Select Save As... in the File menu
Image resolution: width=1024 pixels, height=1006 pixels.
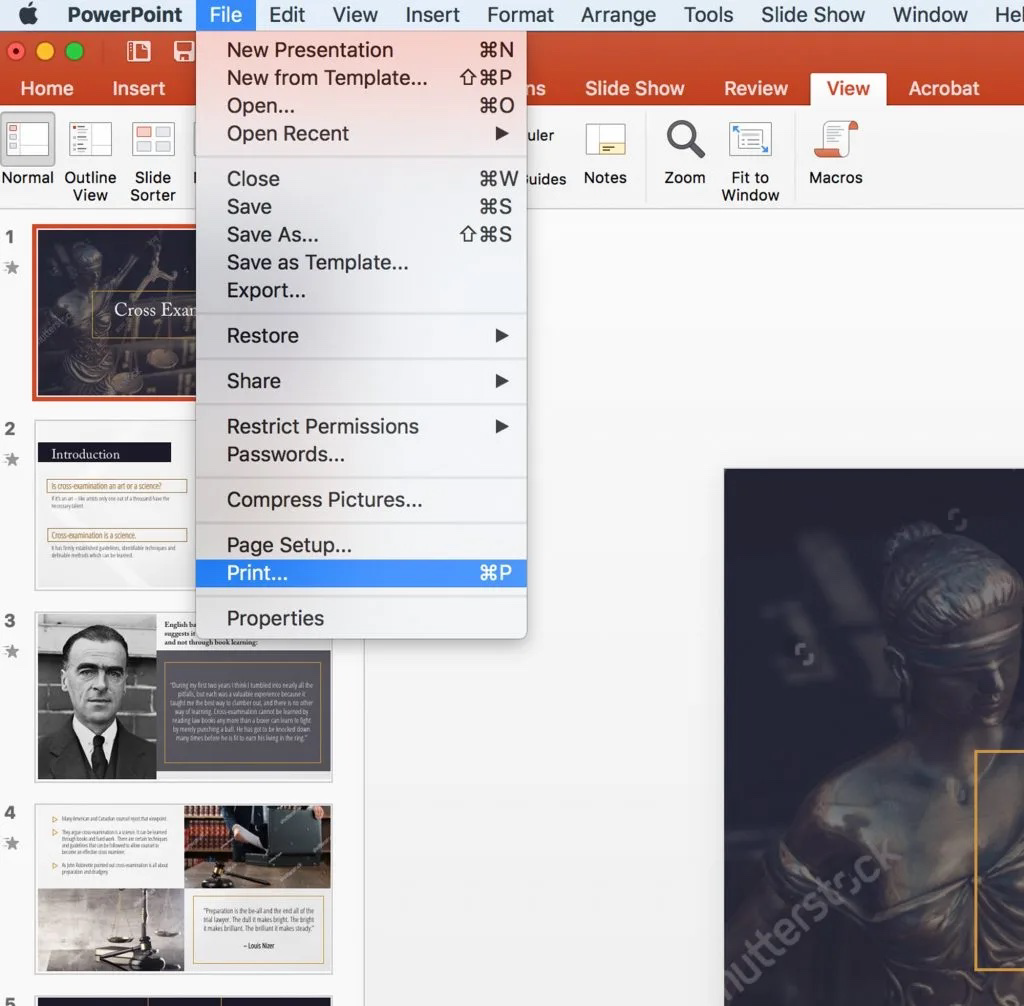point(273,235)
